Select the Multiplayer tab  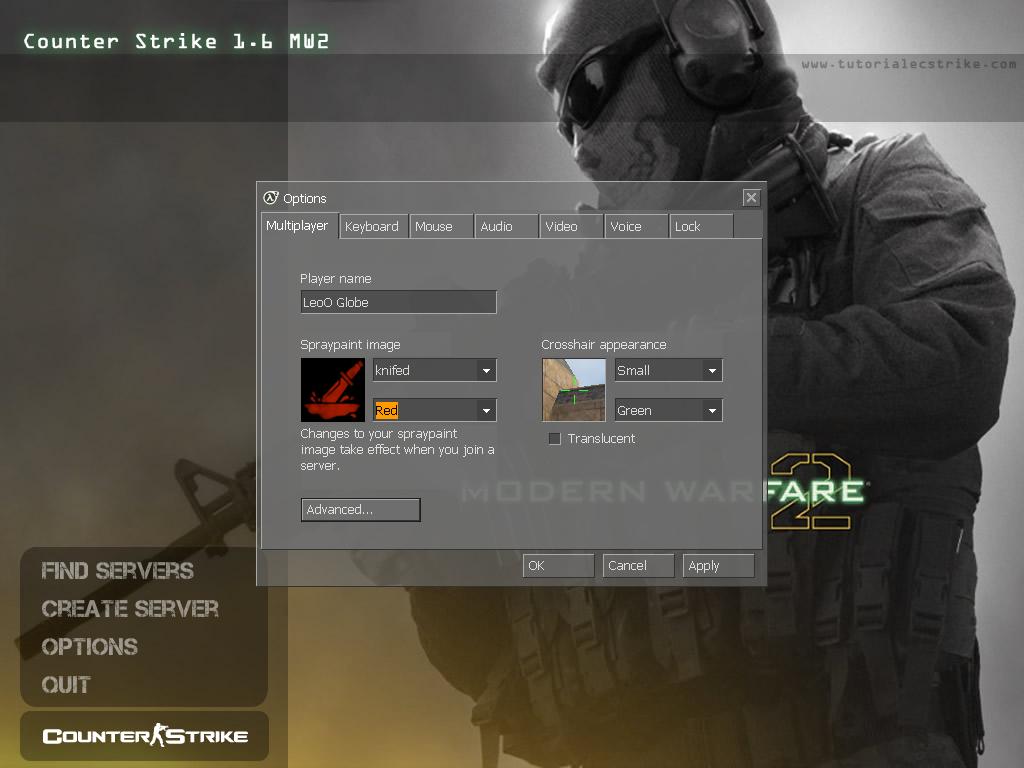(x=300, y=226)
